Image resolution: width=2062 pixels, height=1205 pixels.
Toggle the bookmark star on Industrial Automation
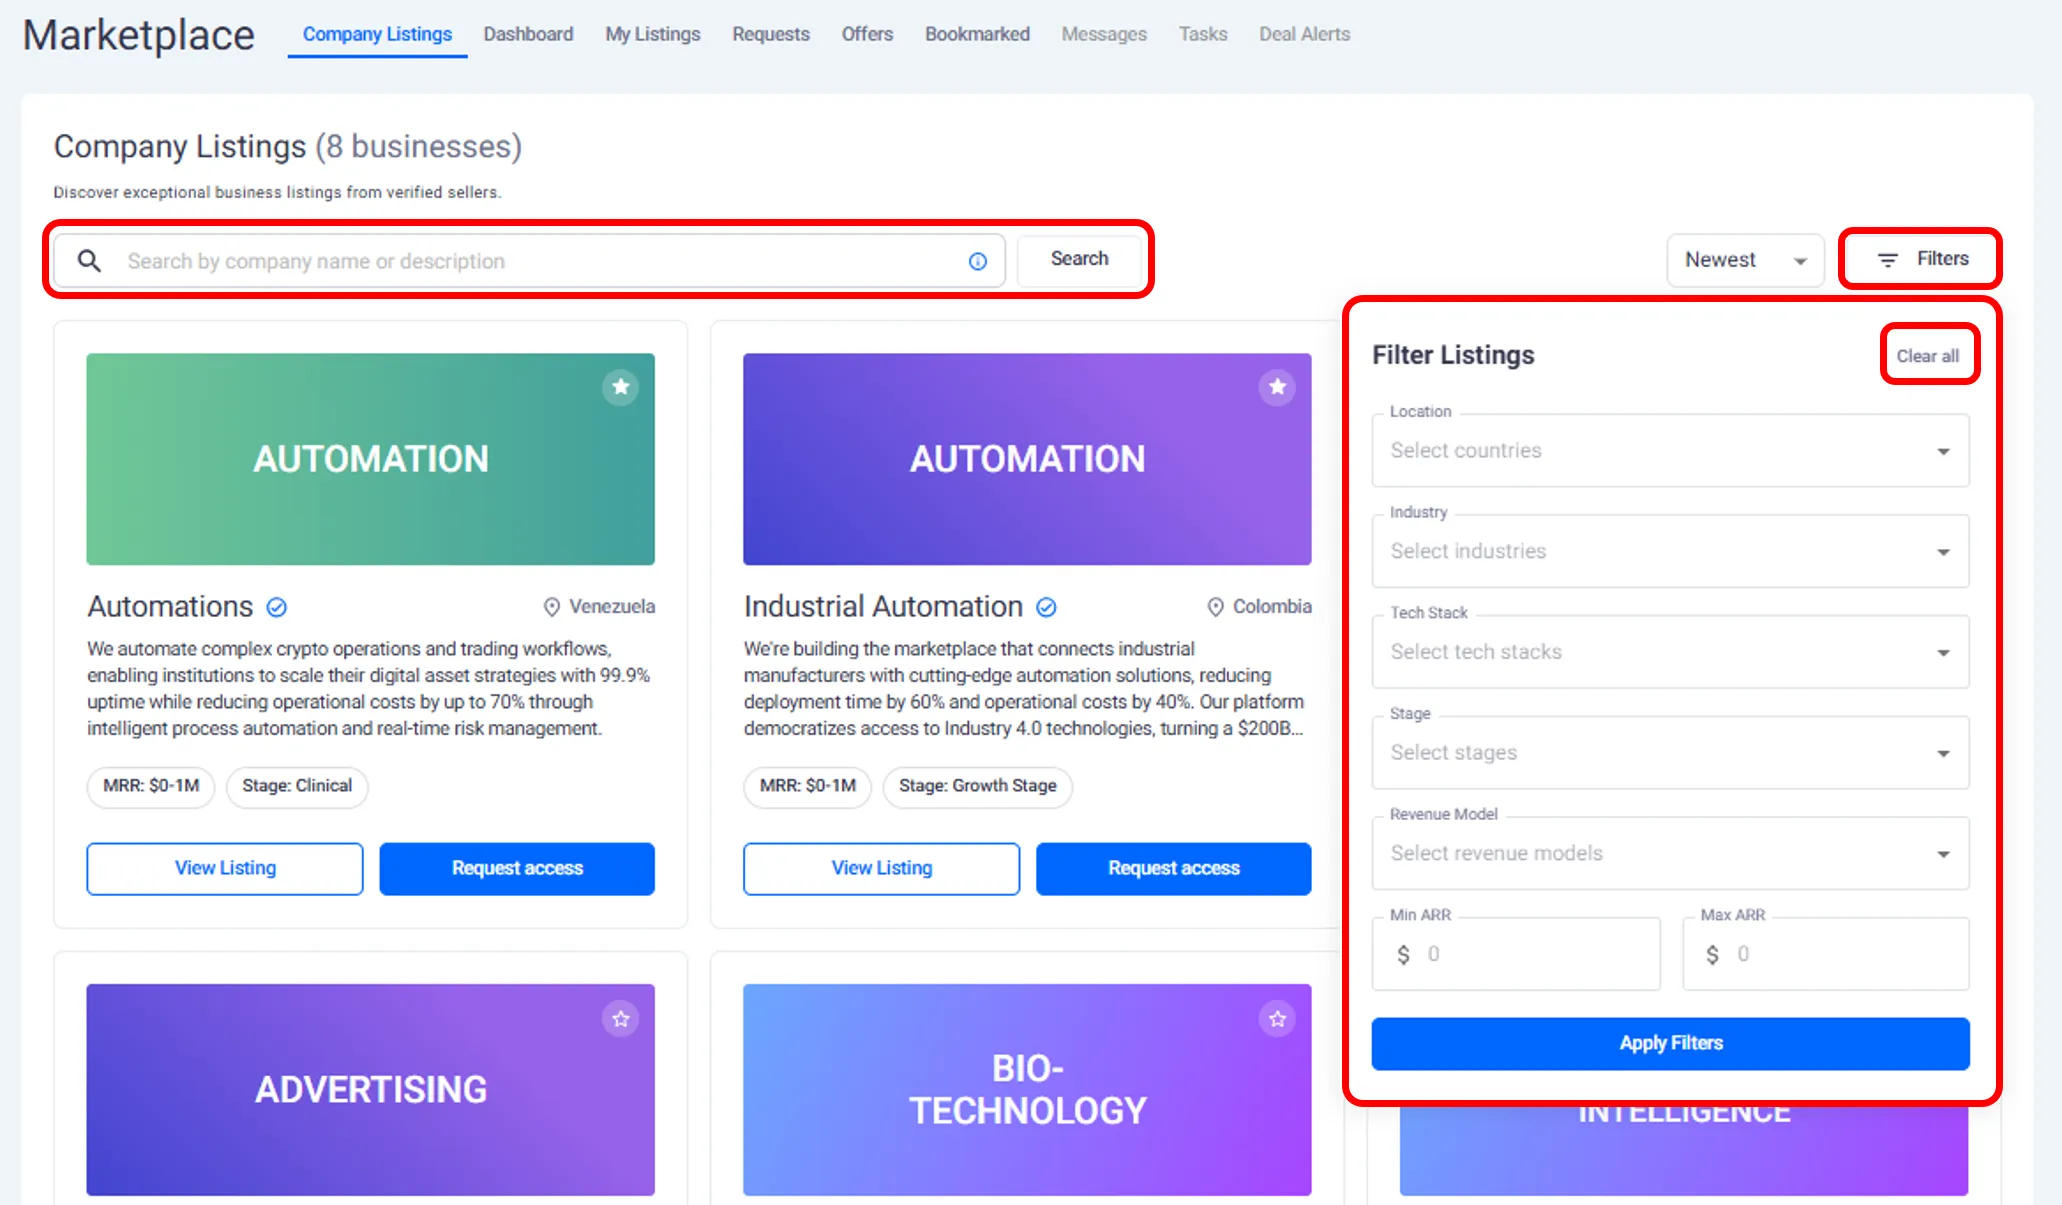[1277, 387]
